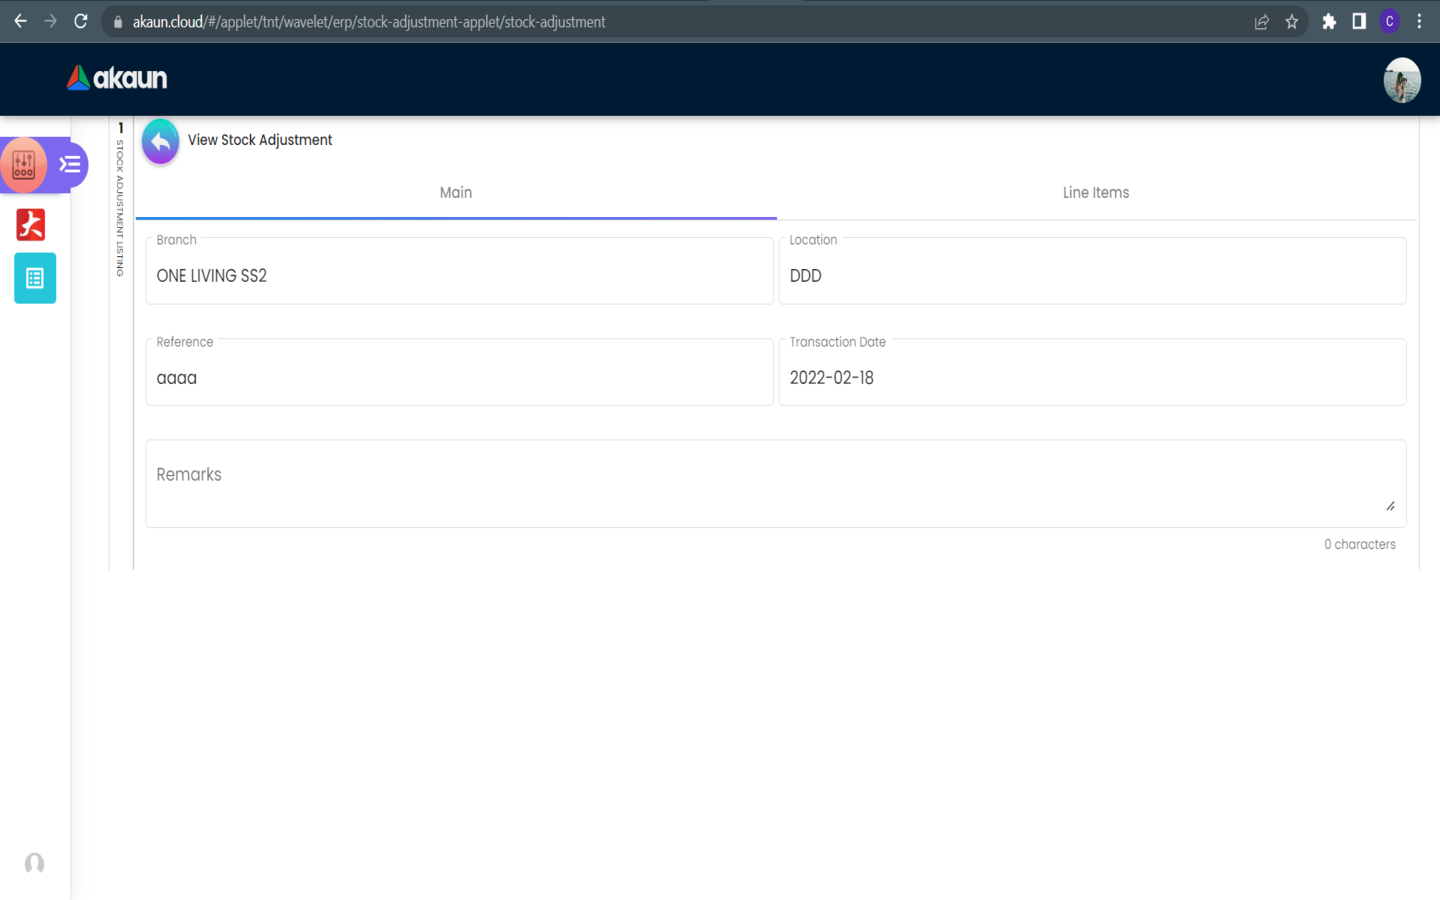This screenshot has width=1440, height=900.
Task: Switch to the Line Items tab
Action: (x=1096, y=193)
